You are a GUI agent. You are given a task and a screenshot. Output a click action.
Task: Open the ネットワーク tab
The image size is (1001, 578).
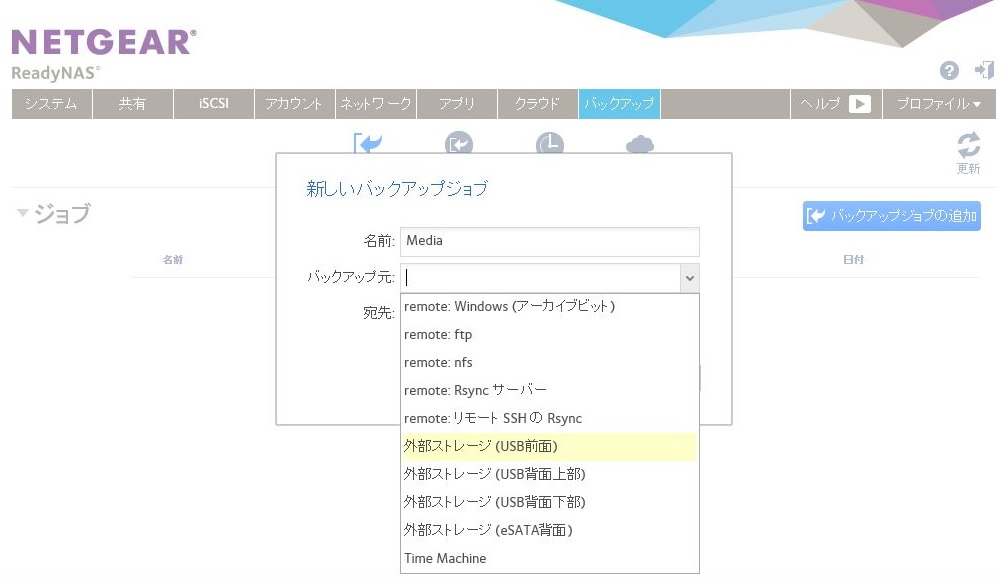pyautogui.click(x=375, y=104)
